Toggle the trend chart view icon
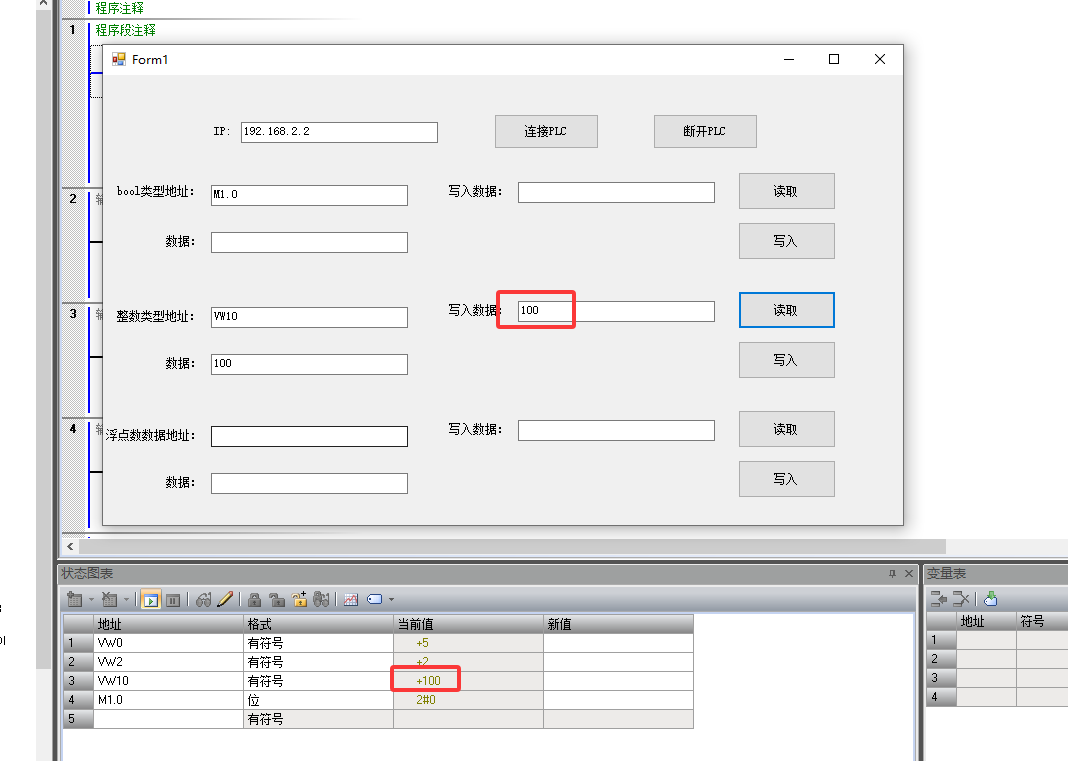This screenshot has width=1068, height=761. click(351, 599)
